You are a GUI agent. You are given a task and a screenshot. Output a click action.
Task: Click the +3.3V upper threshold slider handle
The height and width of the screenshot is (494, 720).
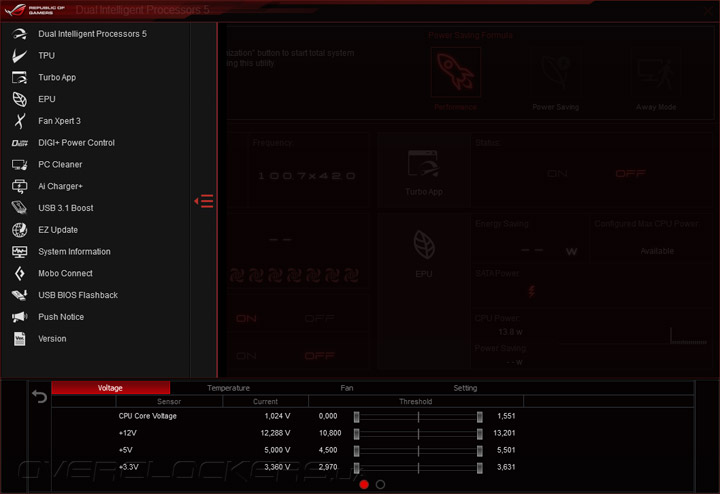[479, 467]
